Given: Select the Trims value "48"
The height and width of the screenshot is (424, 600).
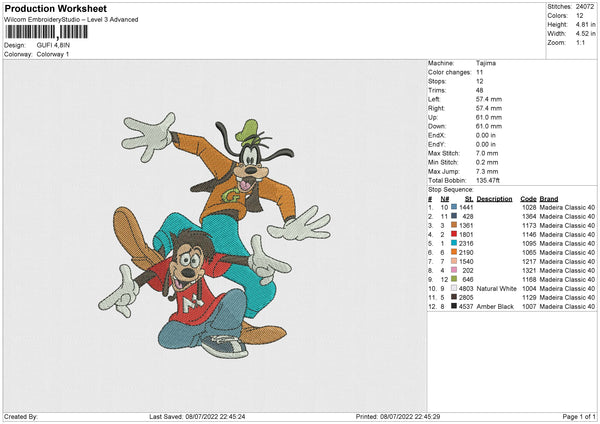Looking at the screenshot, I should [479, 90].
